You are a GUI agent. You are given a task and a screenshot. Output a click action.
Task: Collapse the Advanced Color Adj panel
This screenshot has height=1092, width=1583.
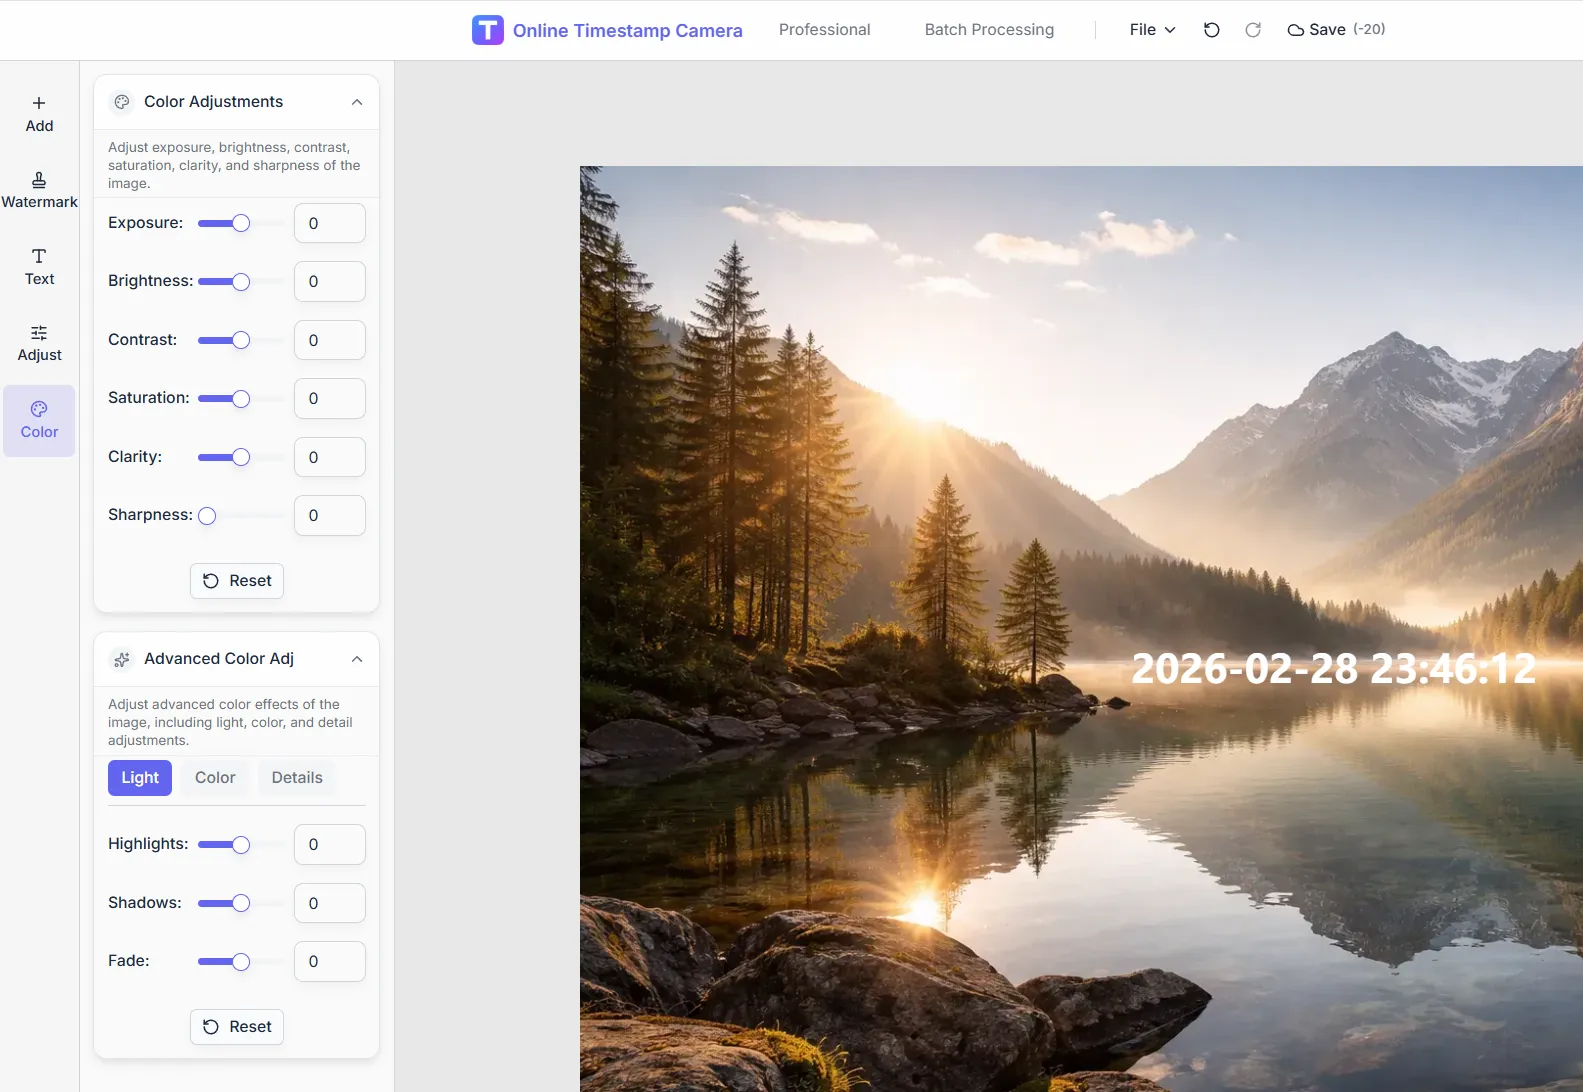coord(357,659)
